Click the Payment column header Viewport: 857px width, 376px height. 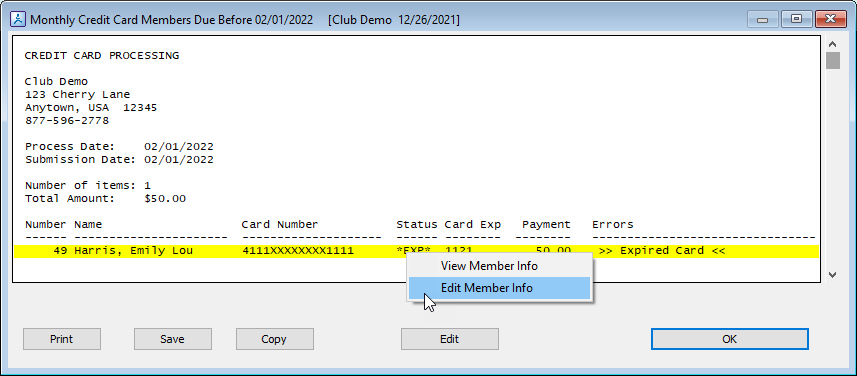(546, 225)
